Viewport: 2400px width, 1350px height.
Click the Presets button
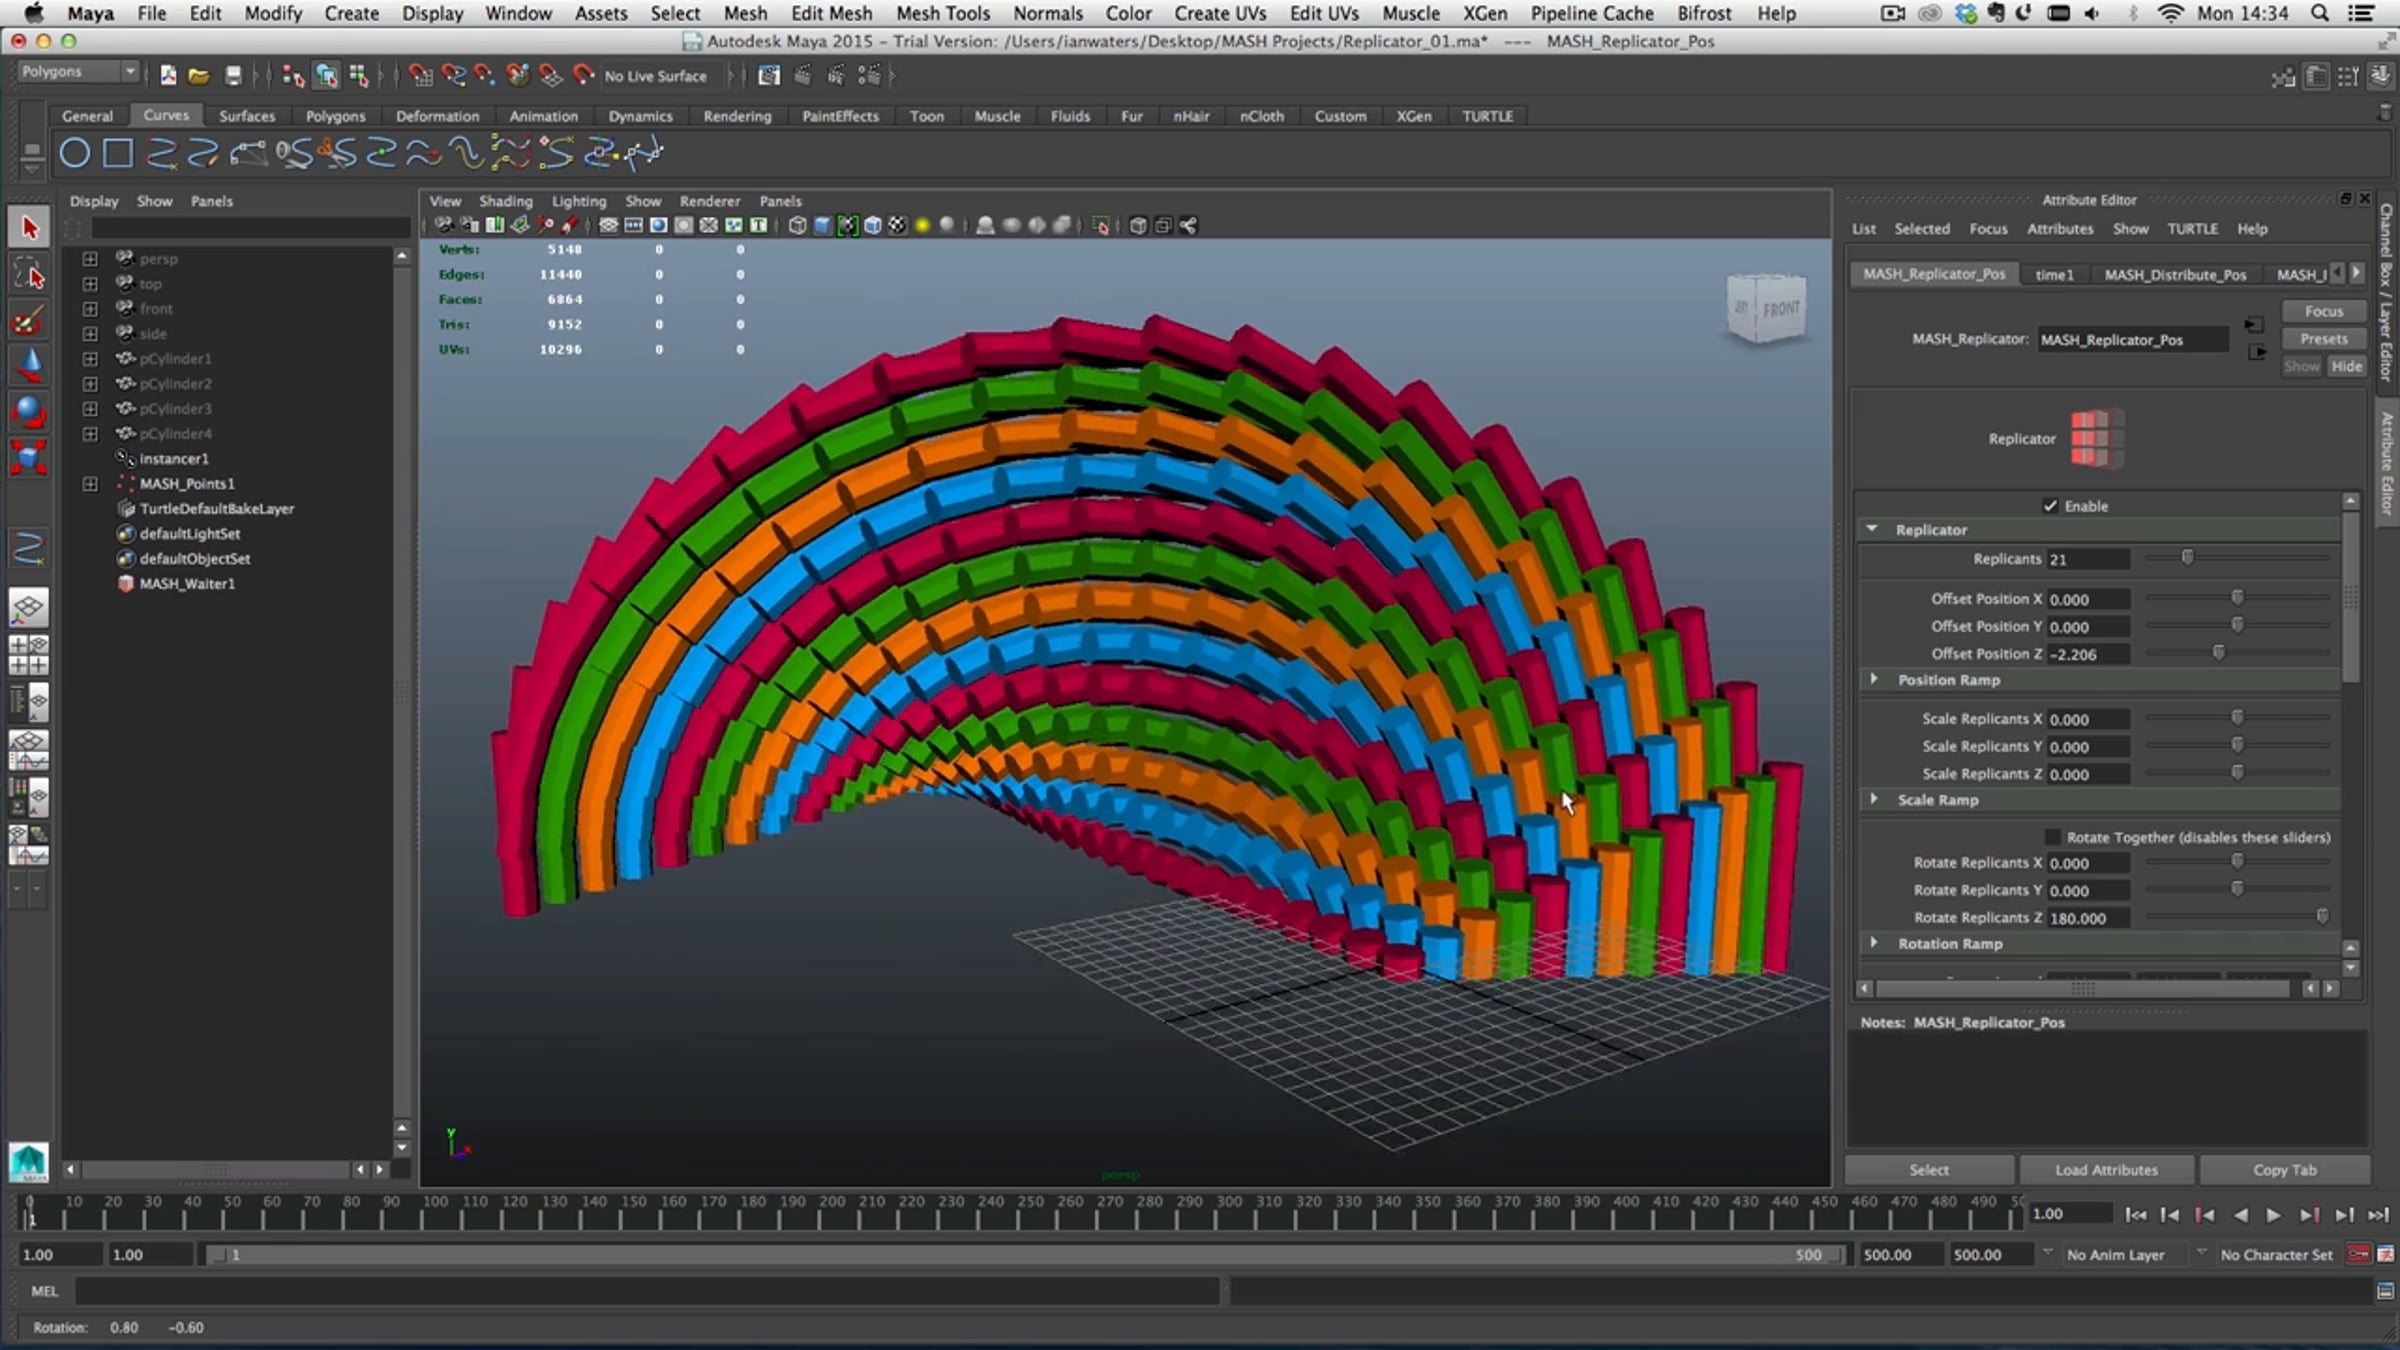point(2323,339)
